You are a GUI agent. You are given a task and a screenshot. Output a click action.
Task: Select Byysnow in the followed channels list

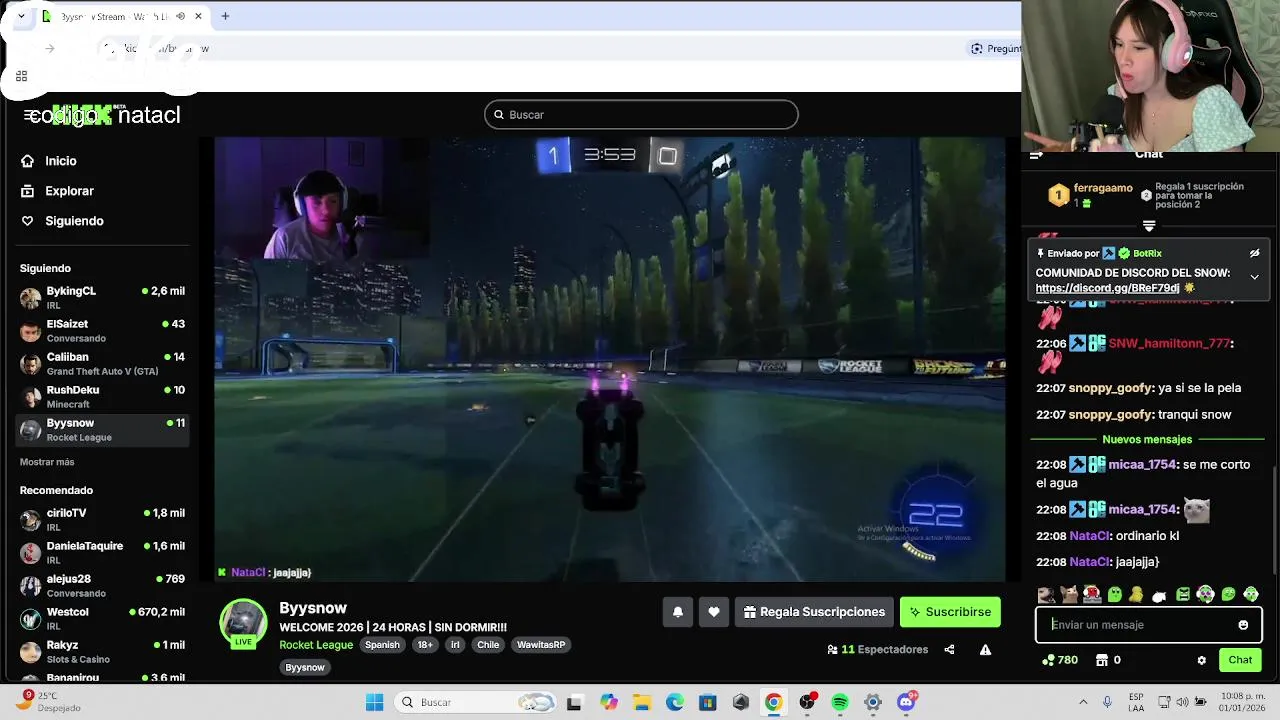pyautogui.click(x=102, y=429)
